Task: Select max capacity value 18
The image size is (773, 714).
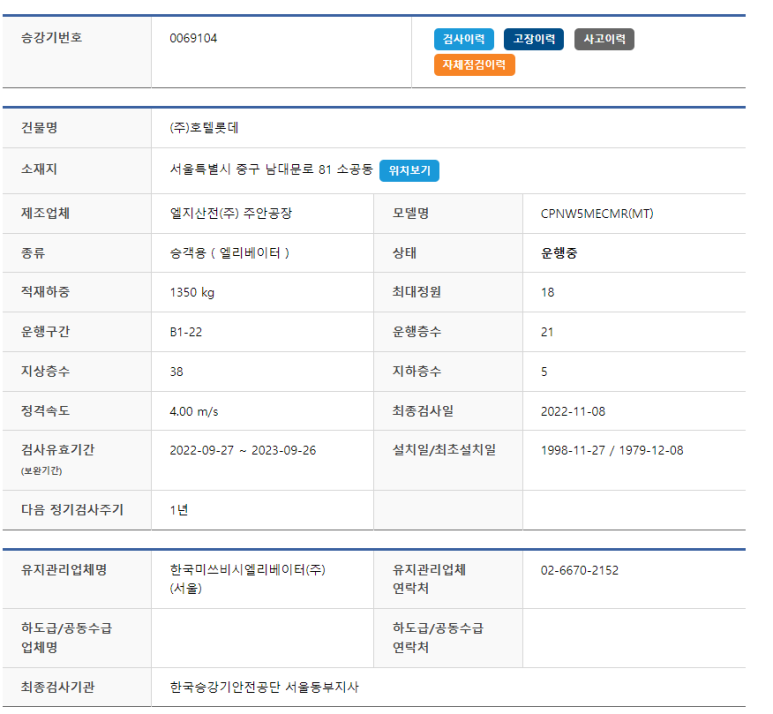Action: pyautogui.click(x=547, y=293)
